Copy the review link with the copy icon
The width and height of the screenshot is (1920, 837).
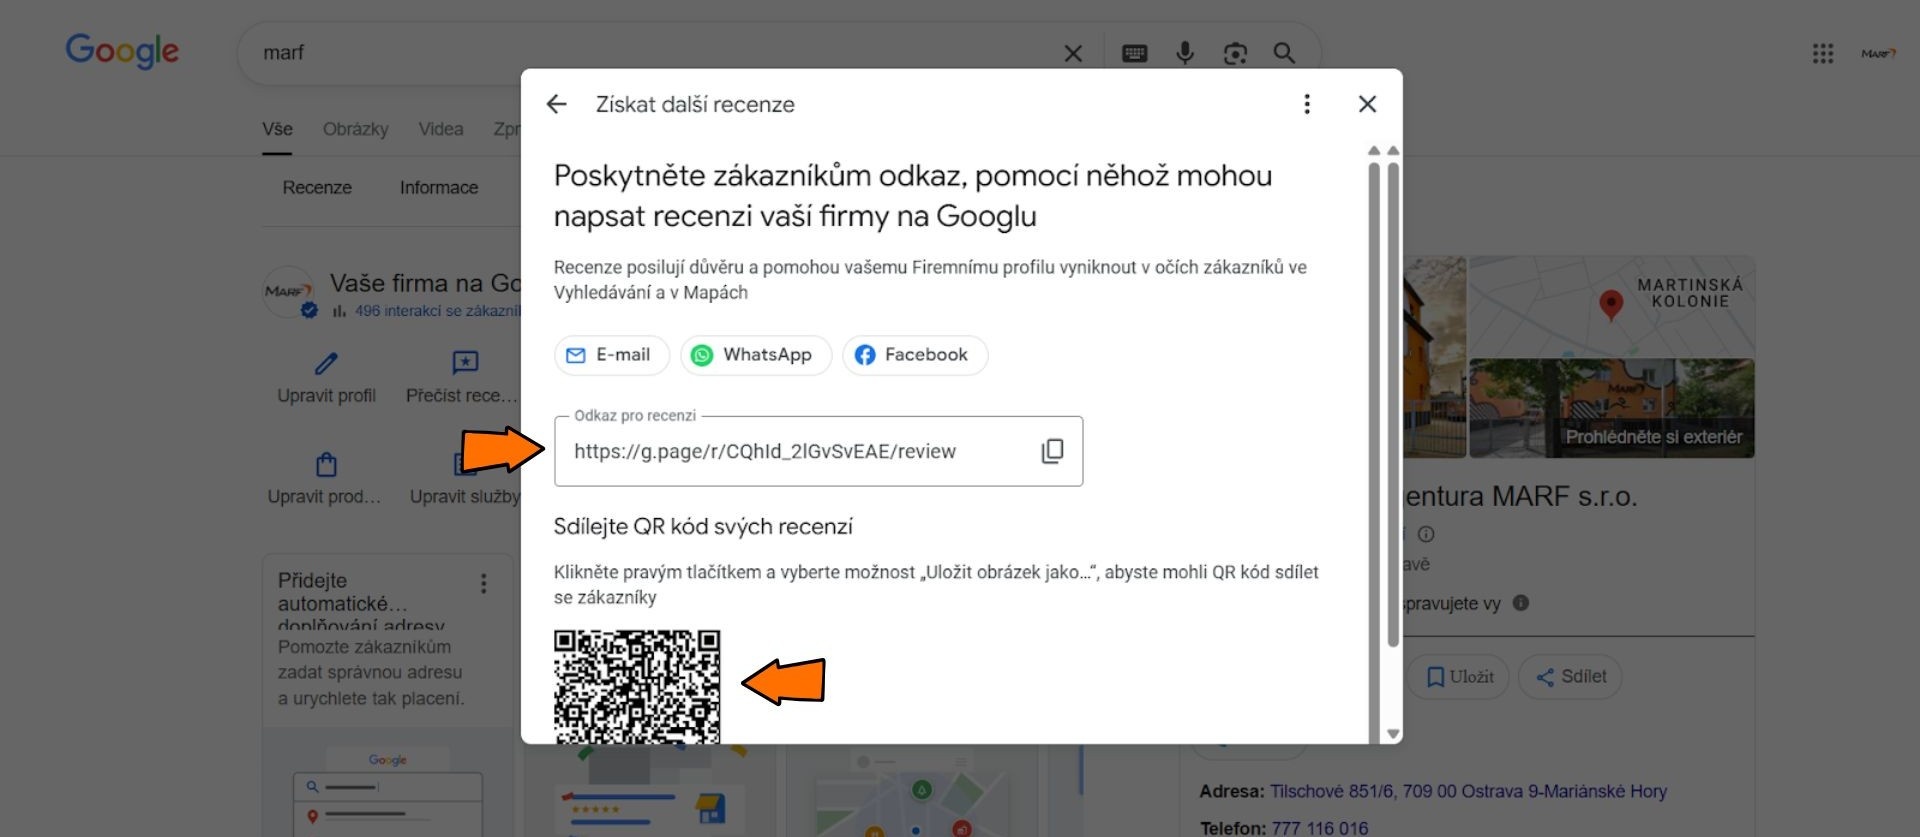click(1052, 451)
